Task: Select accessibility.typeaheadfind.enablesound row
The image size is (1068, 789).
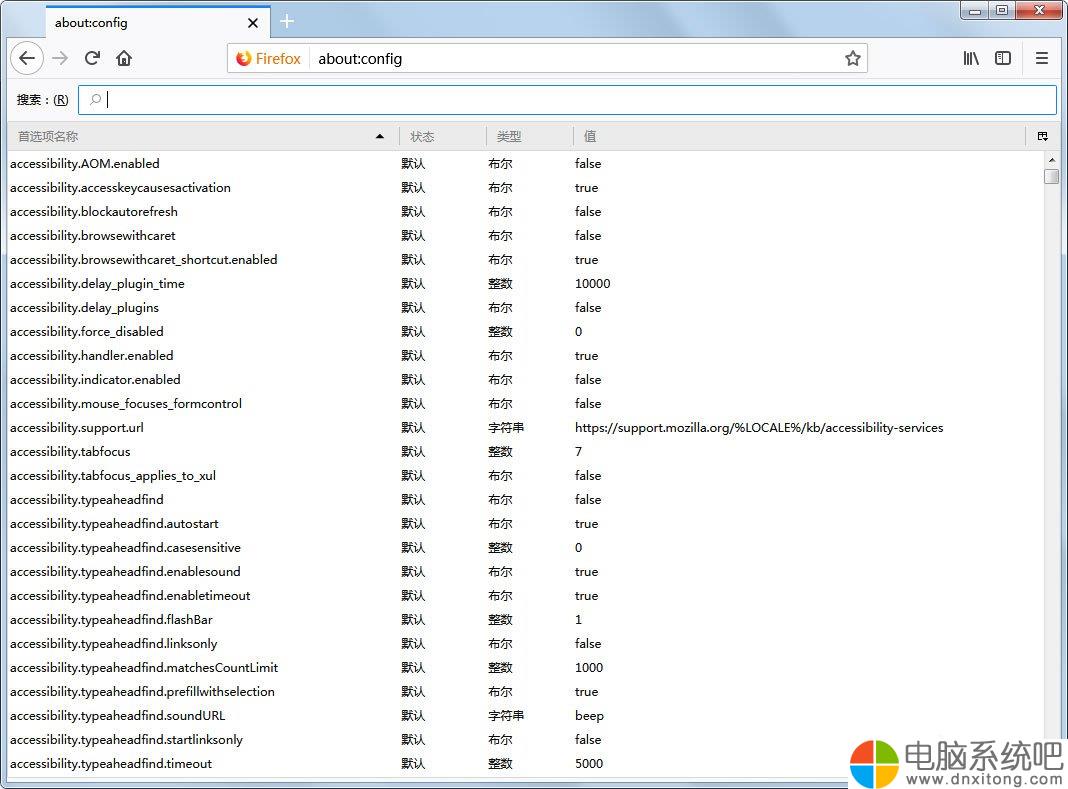Action: tap(525, 572)
